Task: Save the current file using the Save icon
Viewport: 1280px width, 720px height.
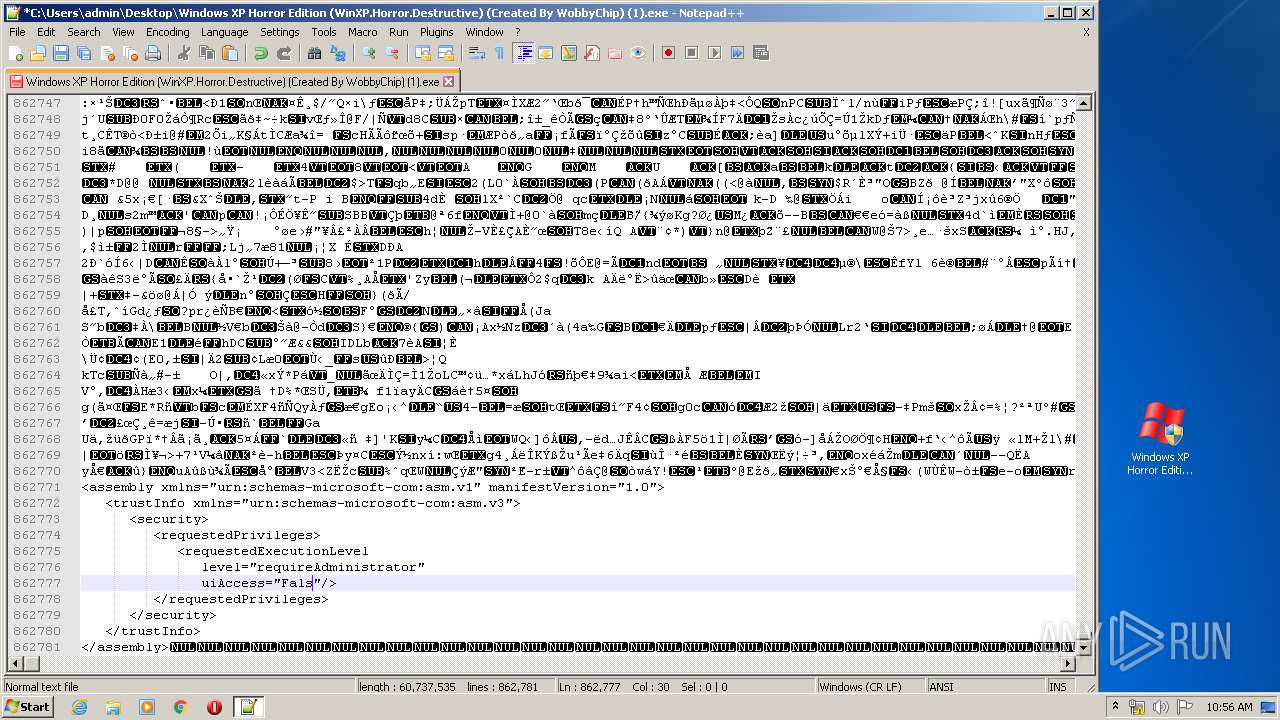Action: [60, 53]
